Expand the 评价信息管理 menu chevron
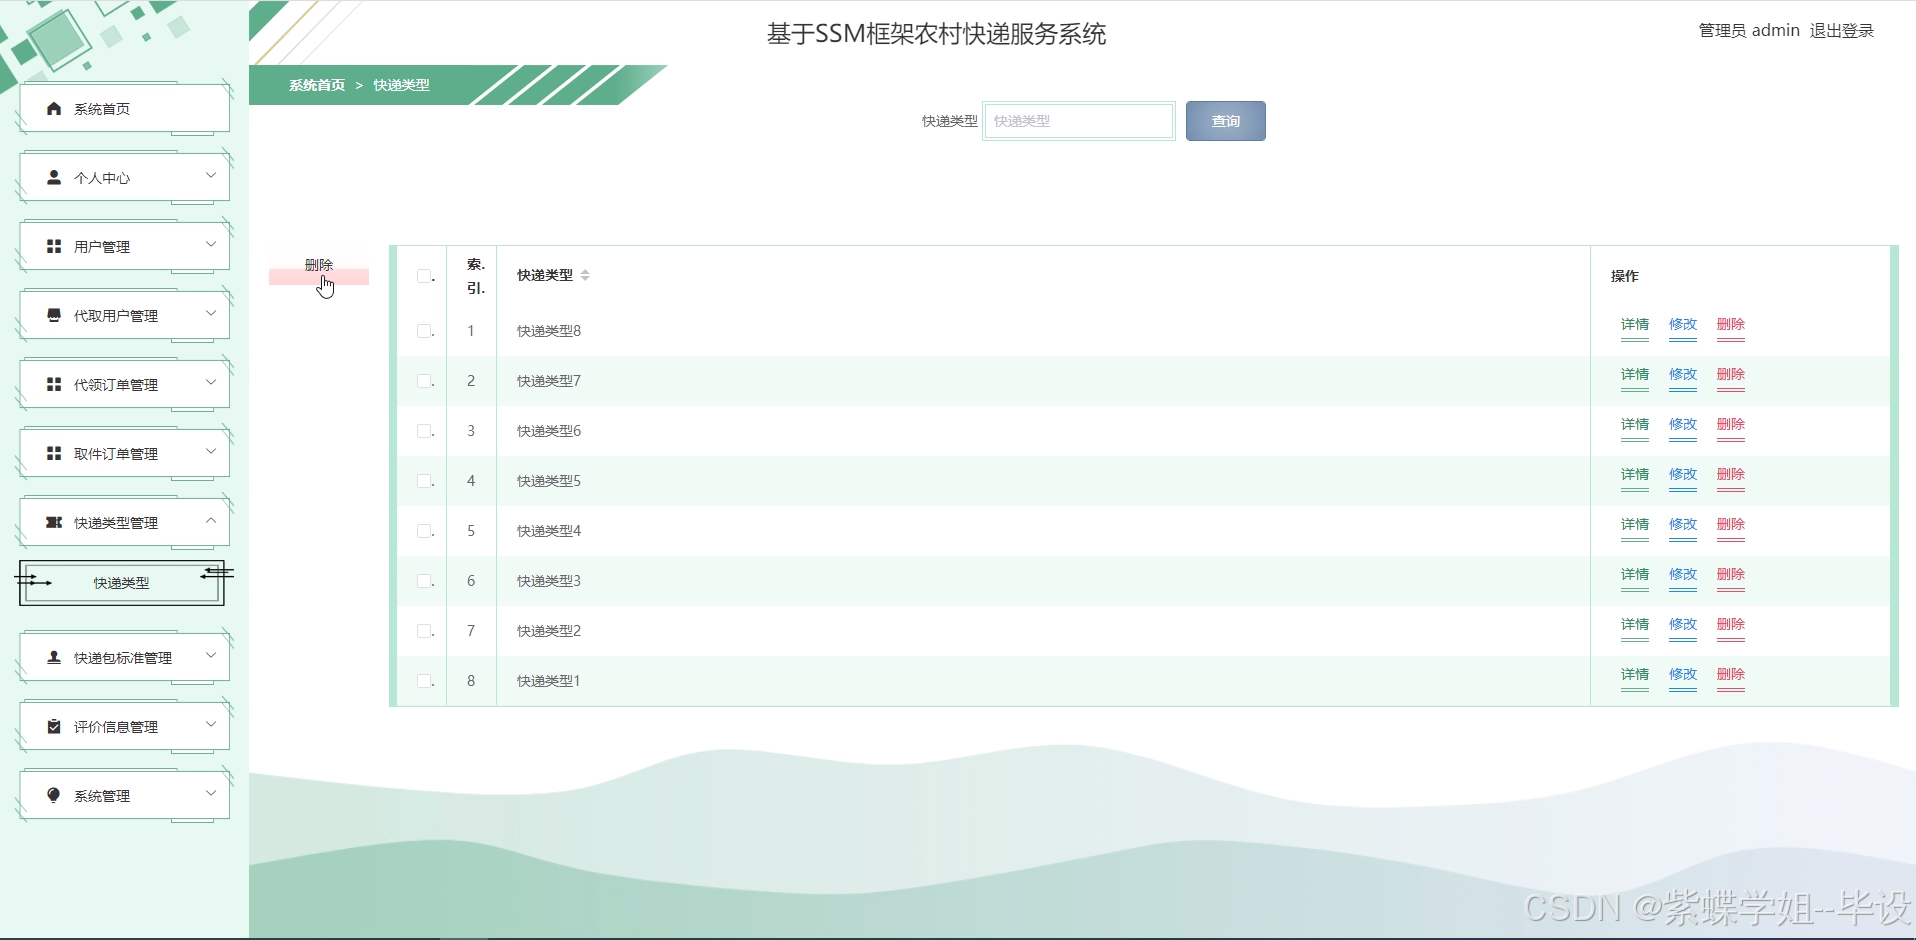 (x=211, y=724)
